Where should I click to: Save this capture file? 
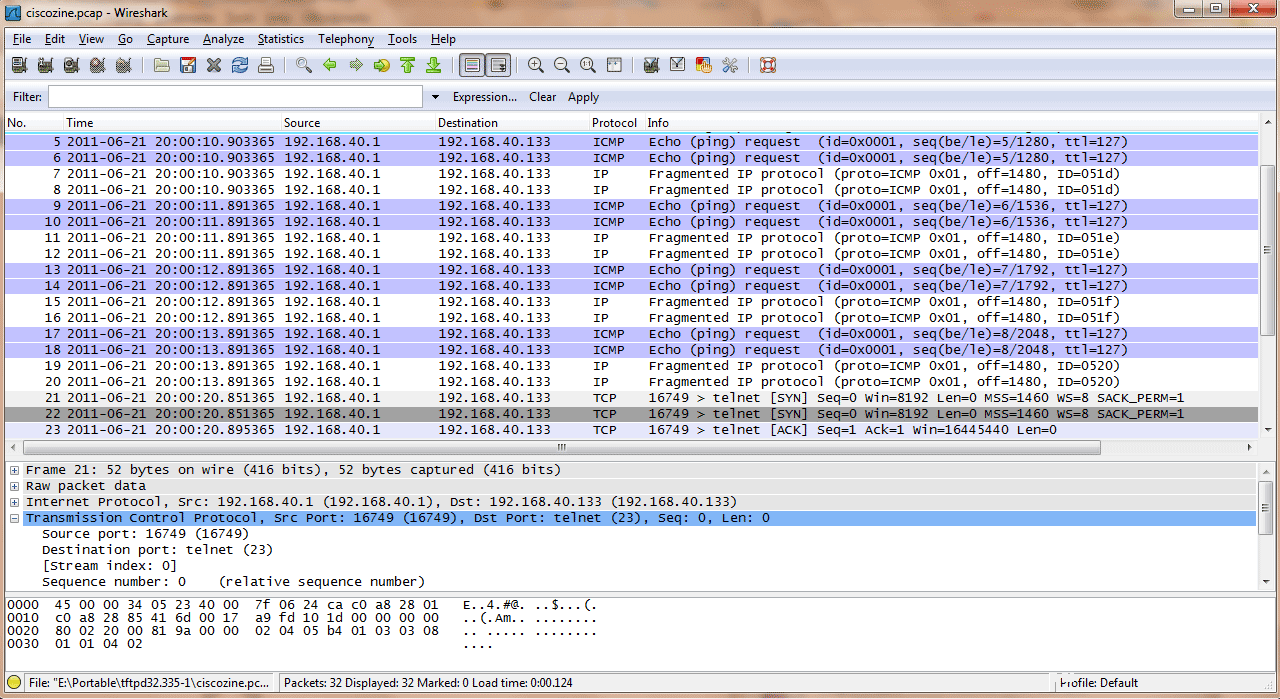188,65
